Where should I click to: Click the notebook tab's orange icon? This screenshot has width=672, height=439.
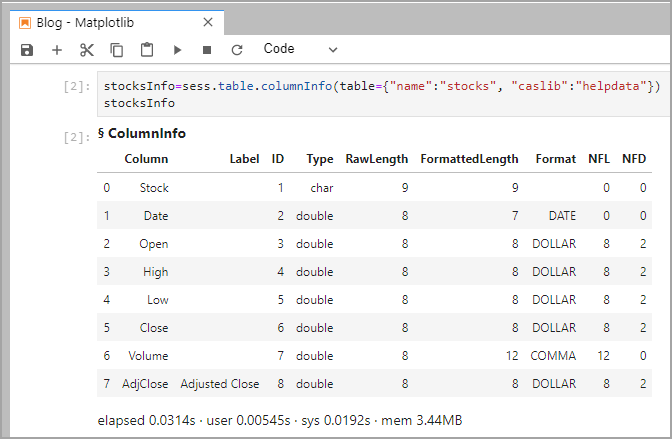click(x=25, y=21)
